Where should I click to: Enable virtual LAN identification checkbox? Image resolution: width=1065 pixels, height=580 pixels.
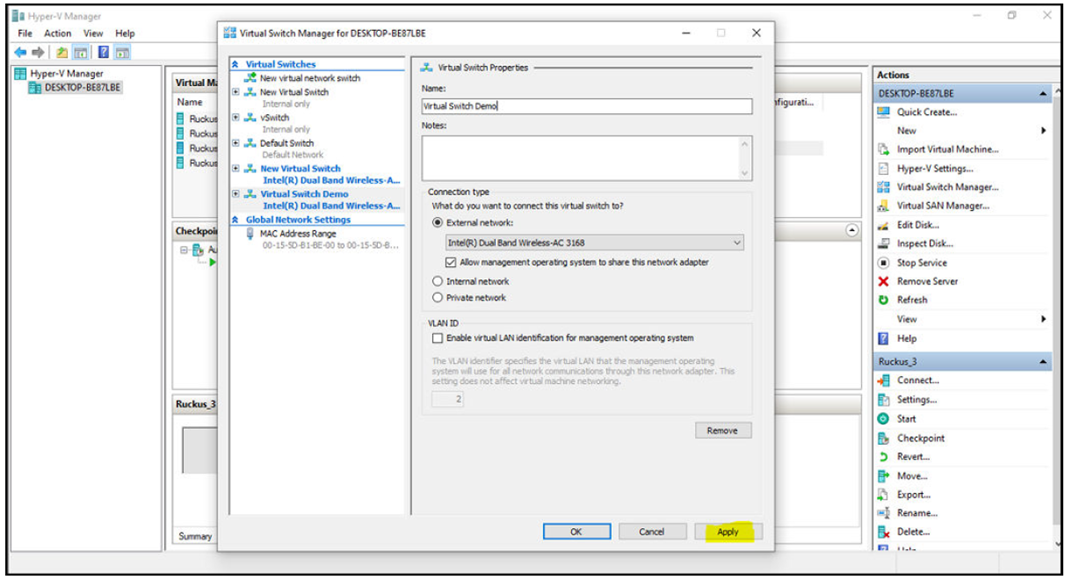click(x=437, y=338)
